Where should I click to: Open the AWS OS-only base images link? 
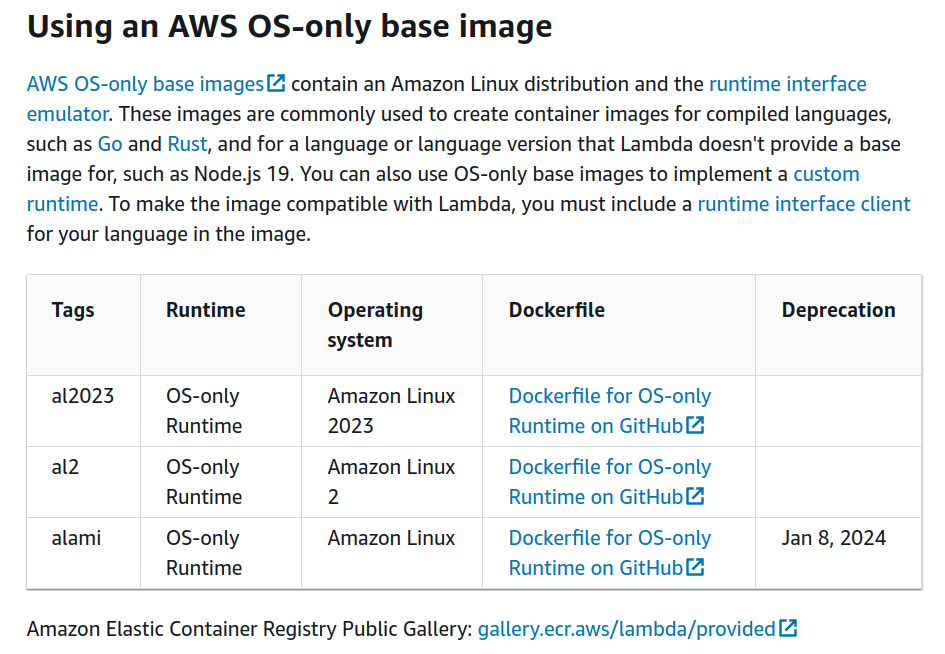click(x=145, y=84)
